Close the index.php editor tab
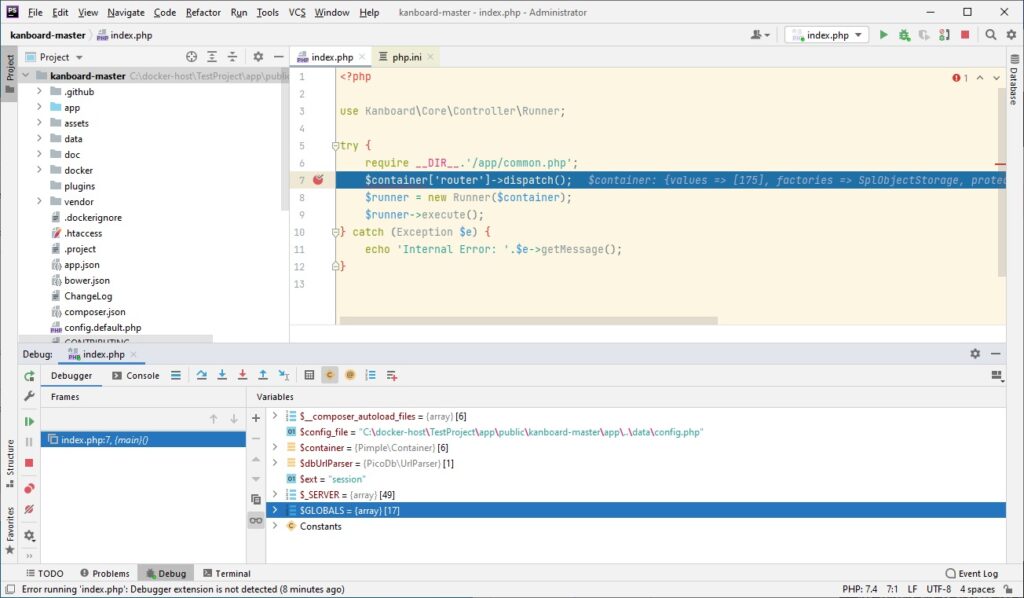Screen dimensions: 1024x598 pos(362,57)
